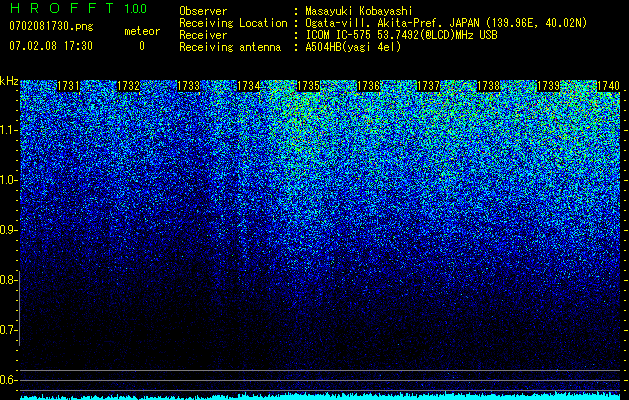The image size is (629, 400).
Task: Click the 0.8 kHz axis label
Action: coord(8,280)
